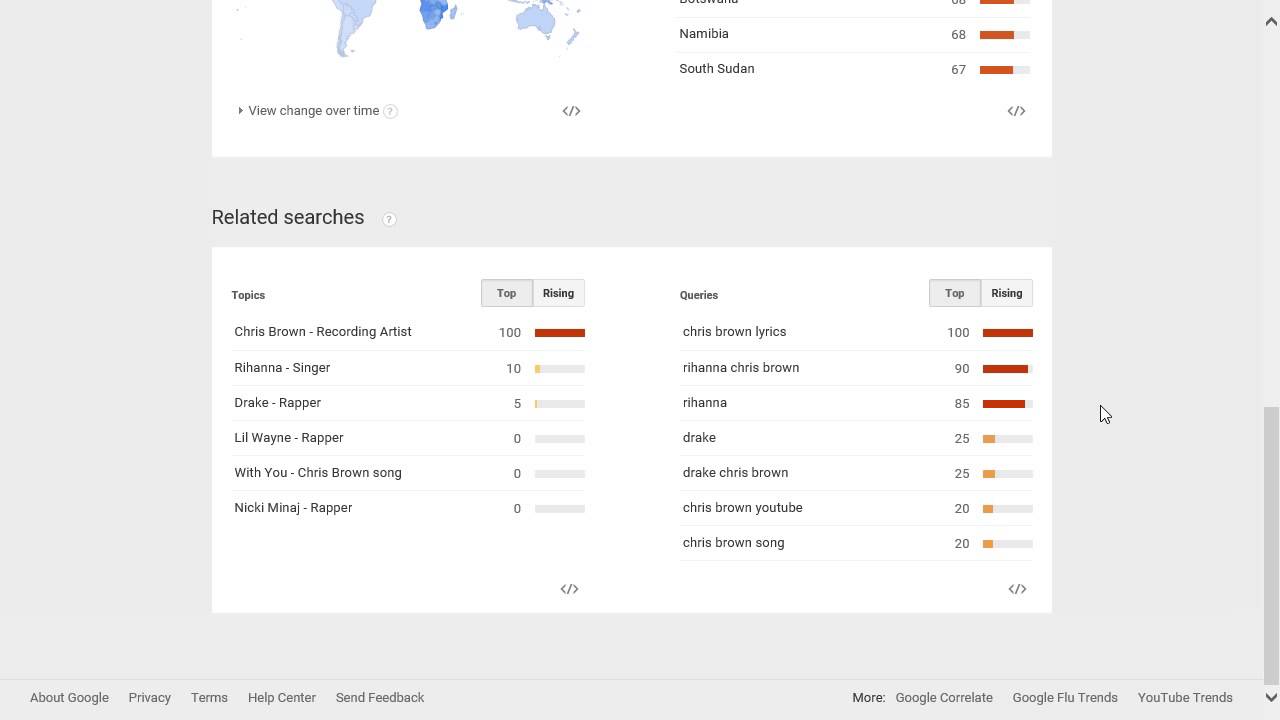Image resolution: width=1280 pixels, height=720 pixels.
Task: Click embed icon under Topics list
Action: tap(569, 589)
